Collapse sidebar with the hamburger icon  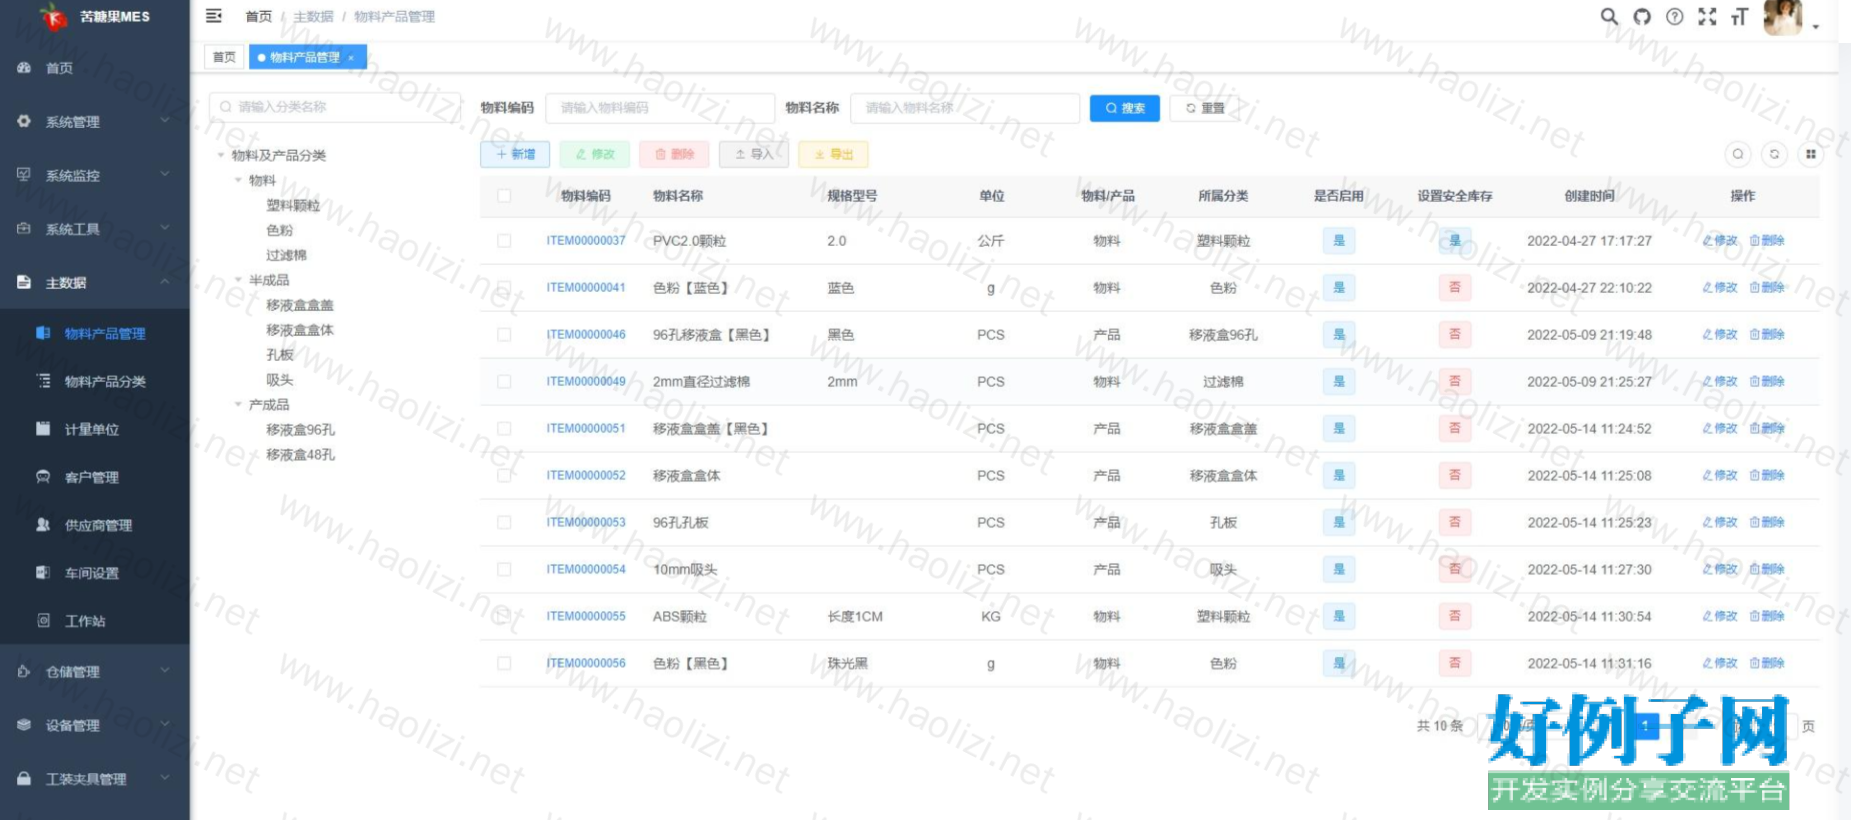pos(214,16)
